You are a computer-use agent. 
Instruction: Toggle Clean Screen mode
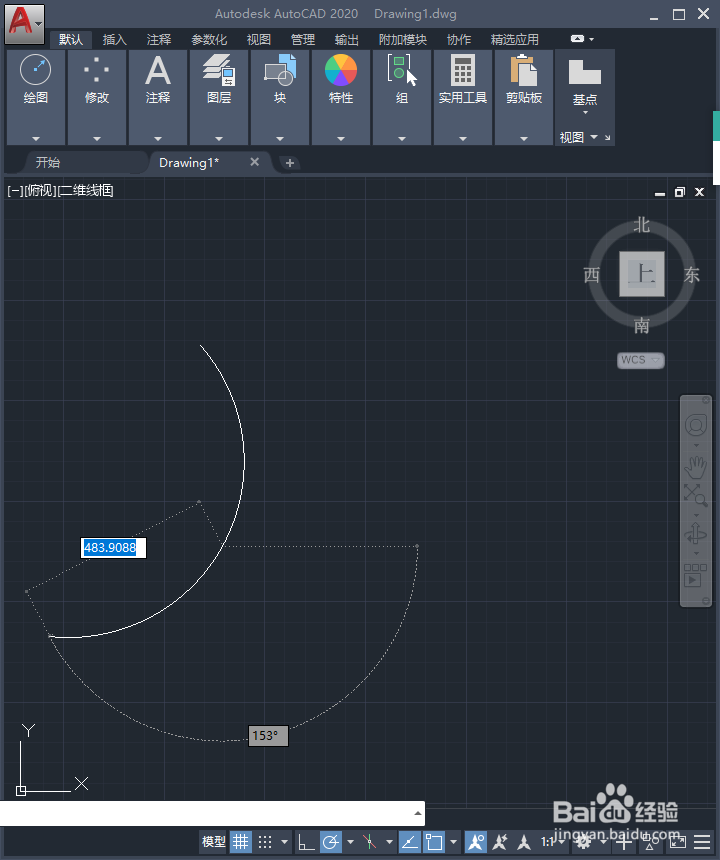click(x=678, y=841)
